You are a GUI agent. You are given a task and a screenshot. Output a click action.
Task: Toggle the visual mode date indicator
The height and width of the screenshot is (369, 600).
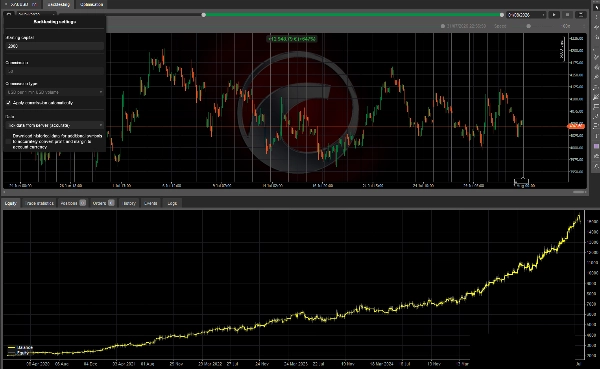[x=443, y=26]
